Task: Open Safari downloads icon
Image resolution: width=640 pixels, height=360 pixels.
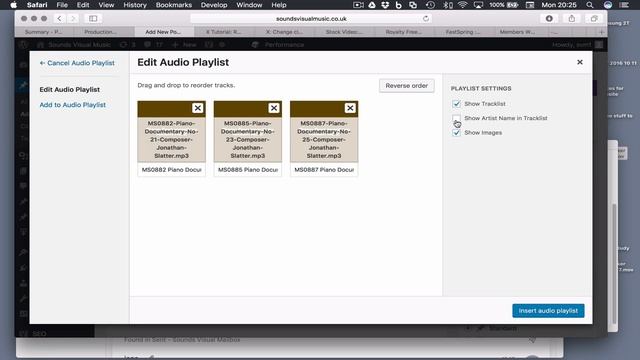Action: point(549,18)
